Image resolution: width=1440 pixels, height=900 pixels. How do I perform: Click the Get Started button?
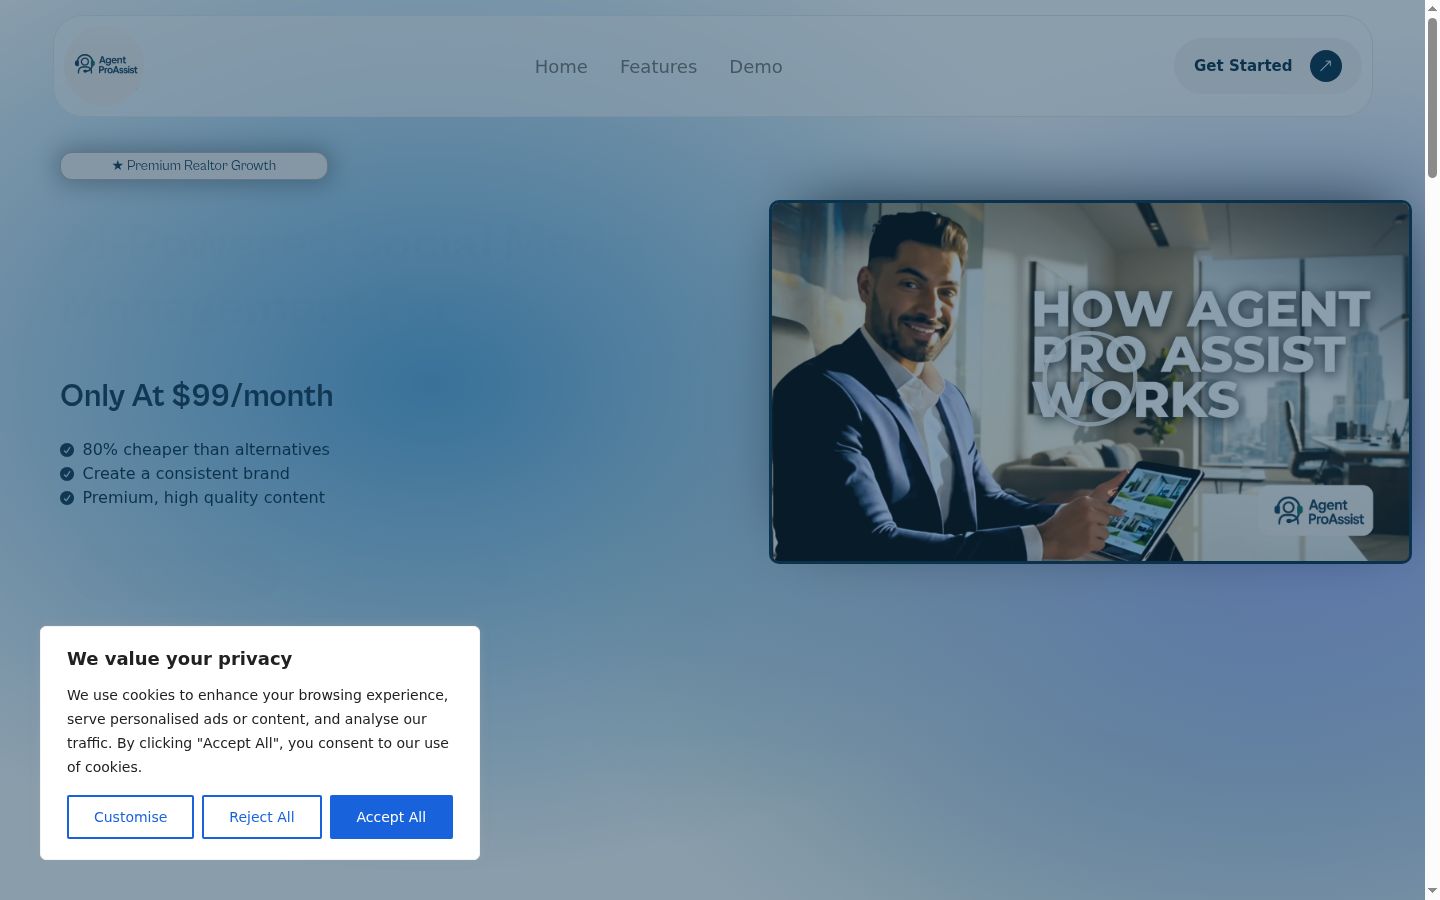[1267, 66]
